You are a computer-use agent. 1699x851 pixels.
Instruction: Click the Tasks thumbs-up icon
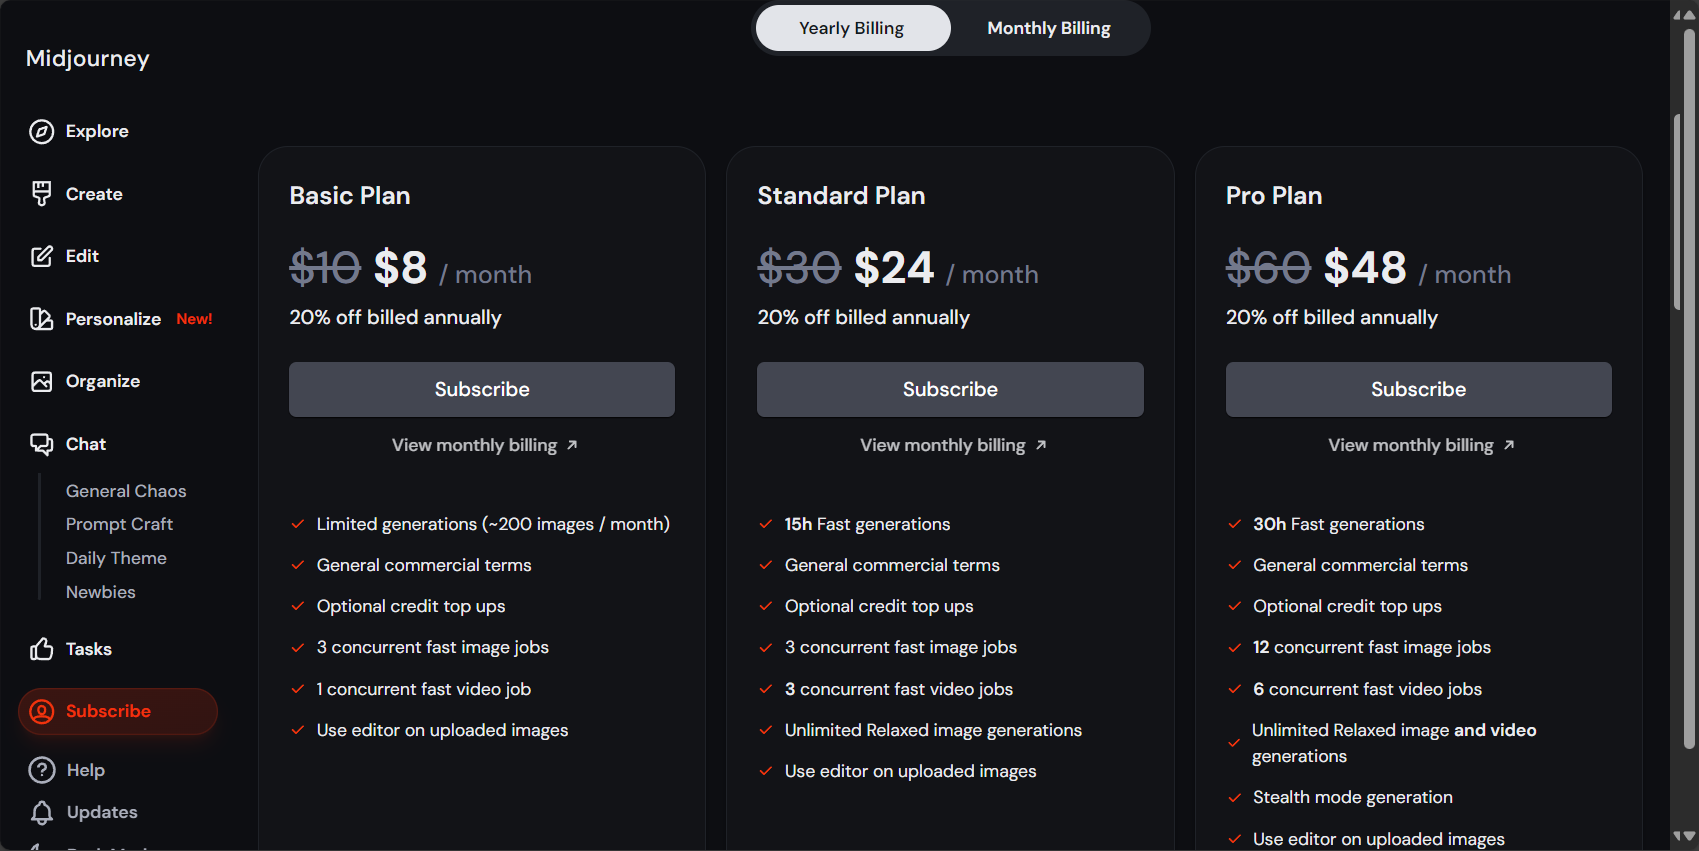[41, 649]
